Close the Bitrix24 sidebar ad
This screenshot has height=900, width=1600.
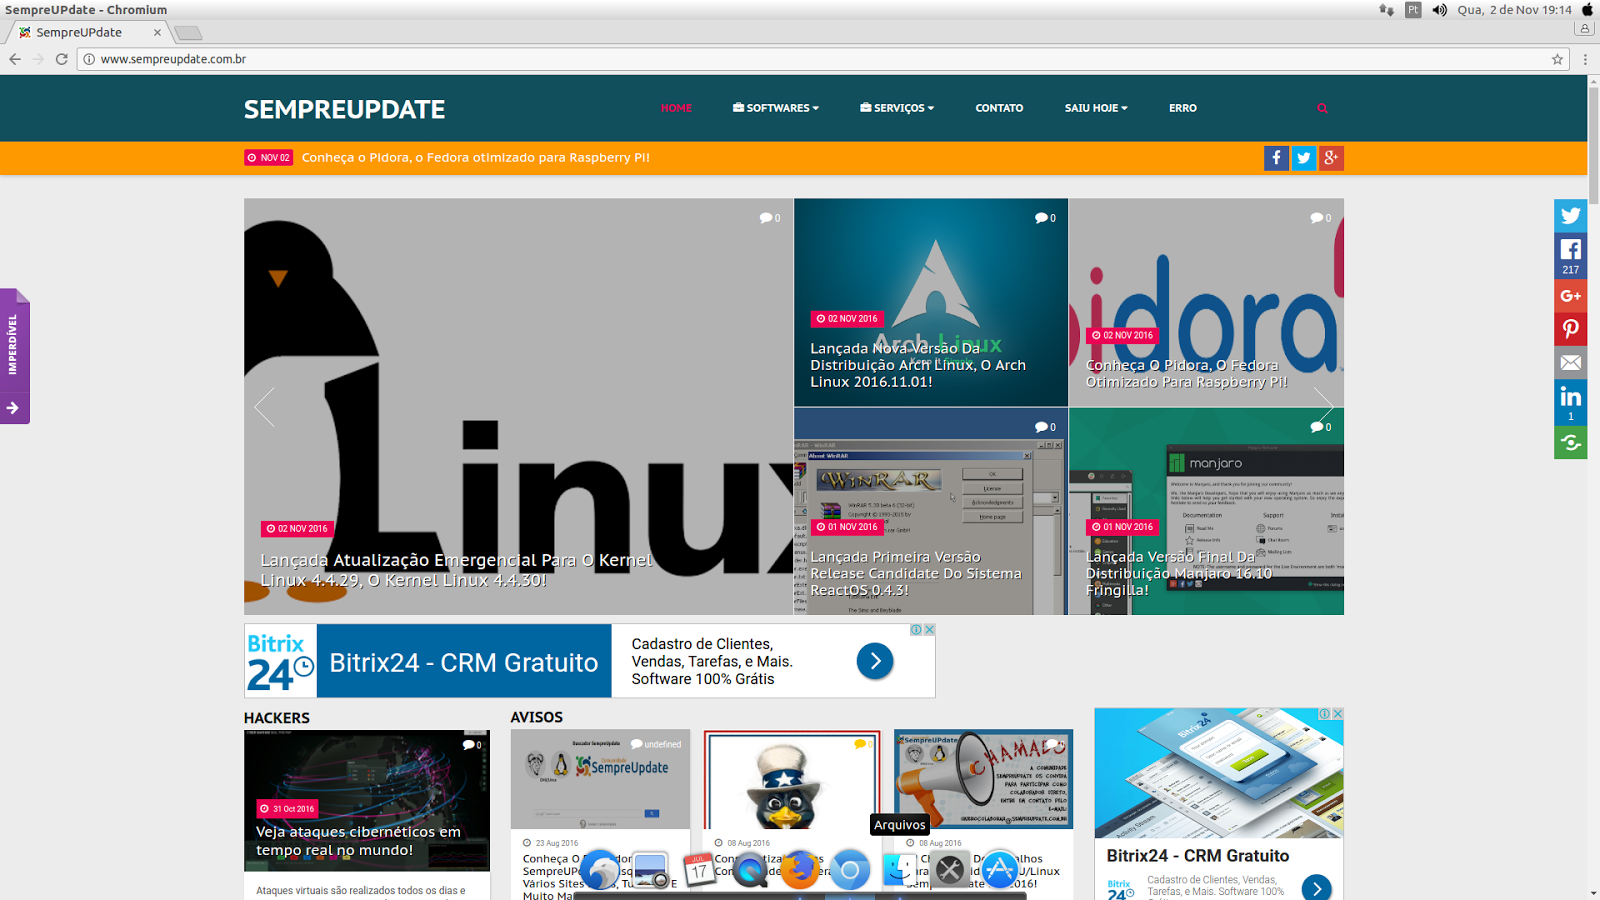click(x=1337, y=714)
